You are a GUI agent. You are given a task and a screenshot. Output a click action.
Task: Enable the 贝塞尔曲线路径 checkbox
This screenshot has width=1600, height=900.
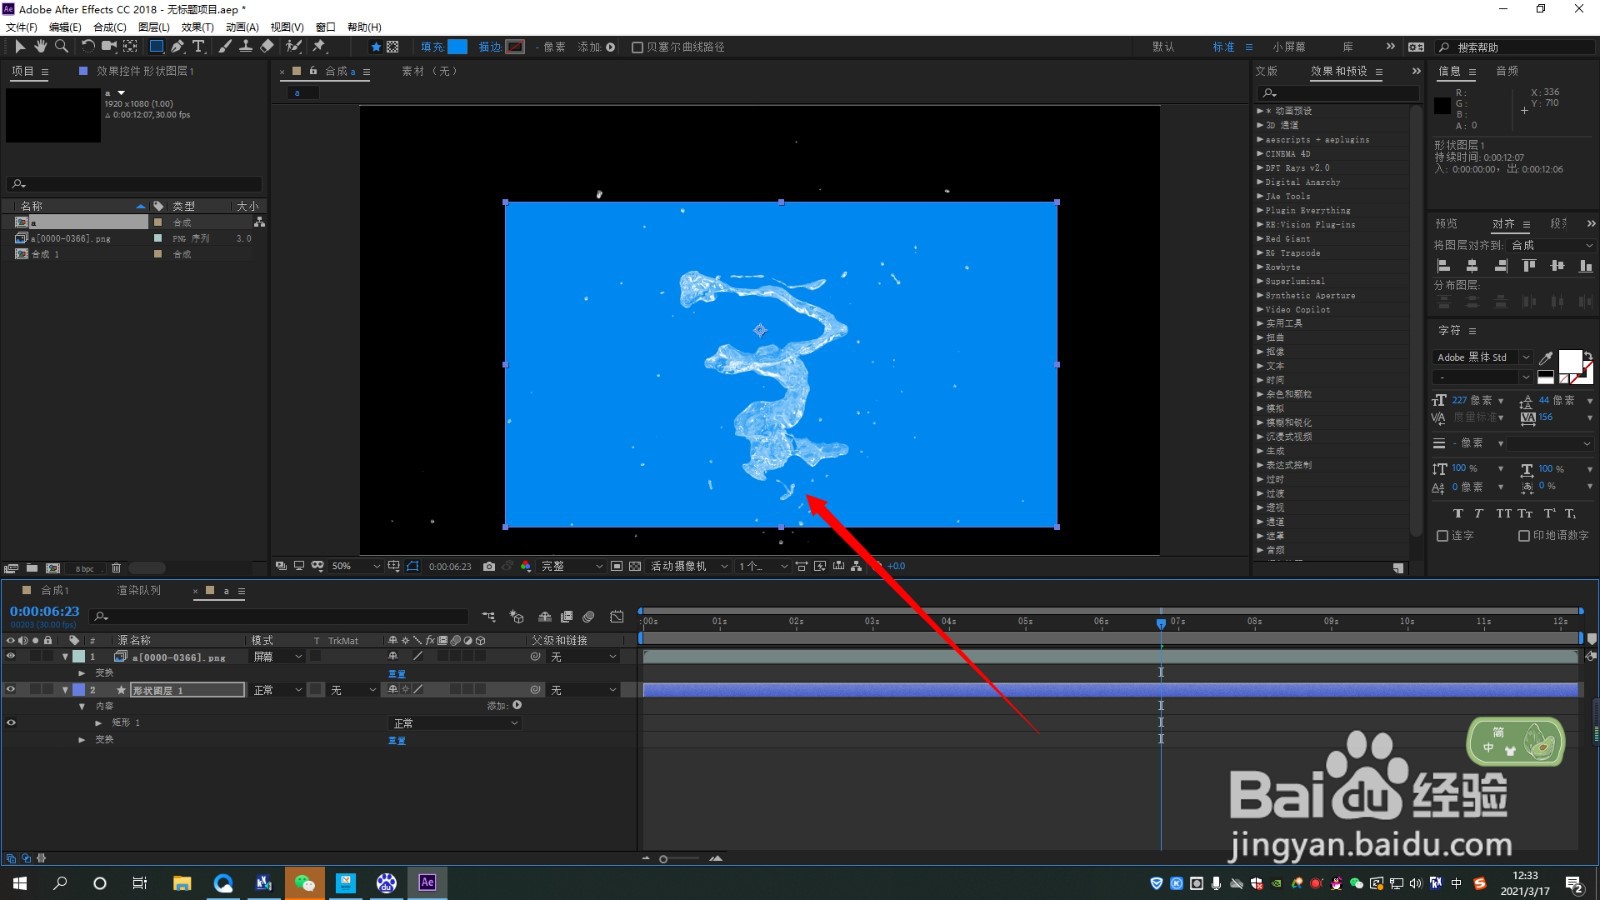click(637, 47)
